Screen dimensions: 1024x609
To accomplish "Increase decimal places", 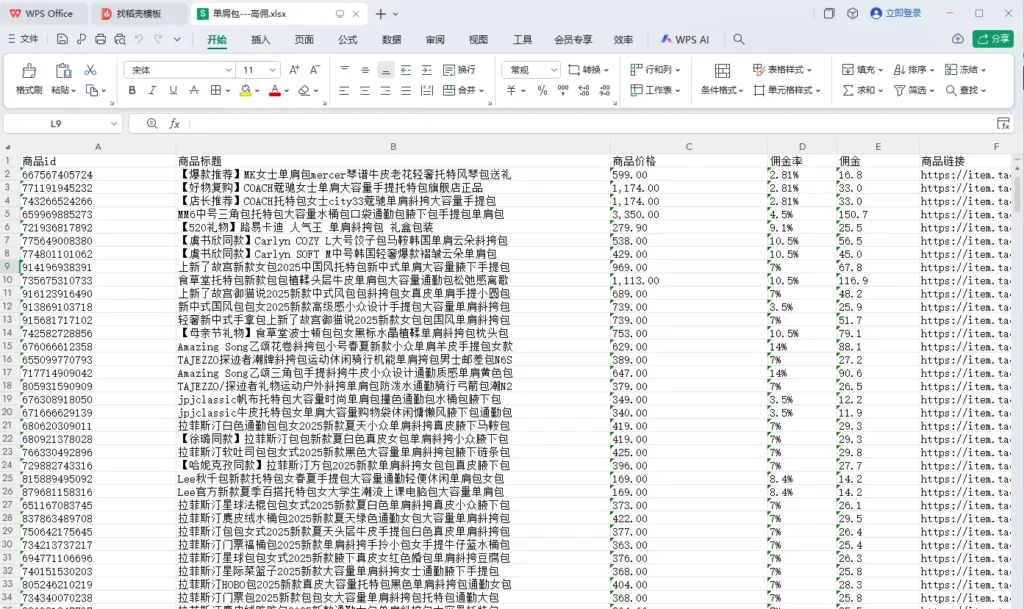I will pyautogui.click(x=584, y=90).
